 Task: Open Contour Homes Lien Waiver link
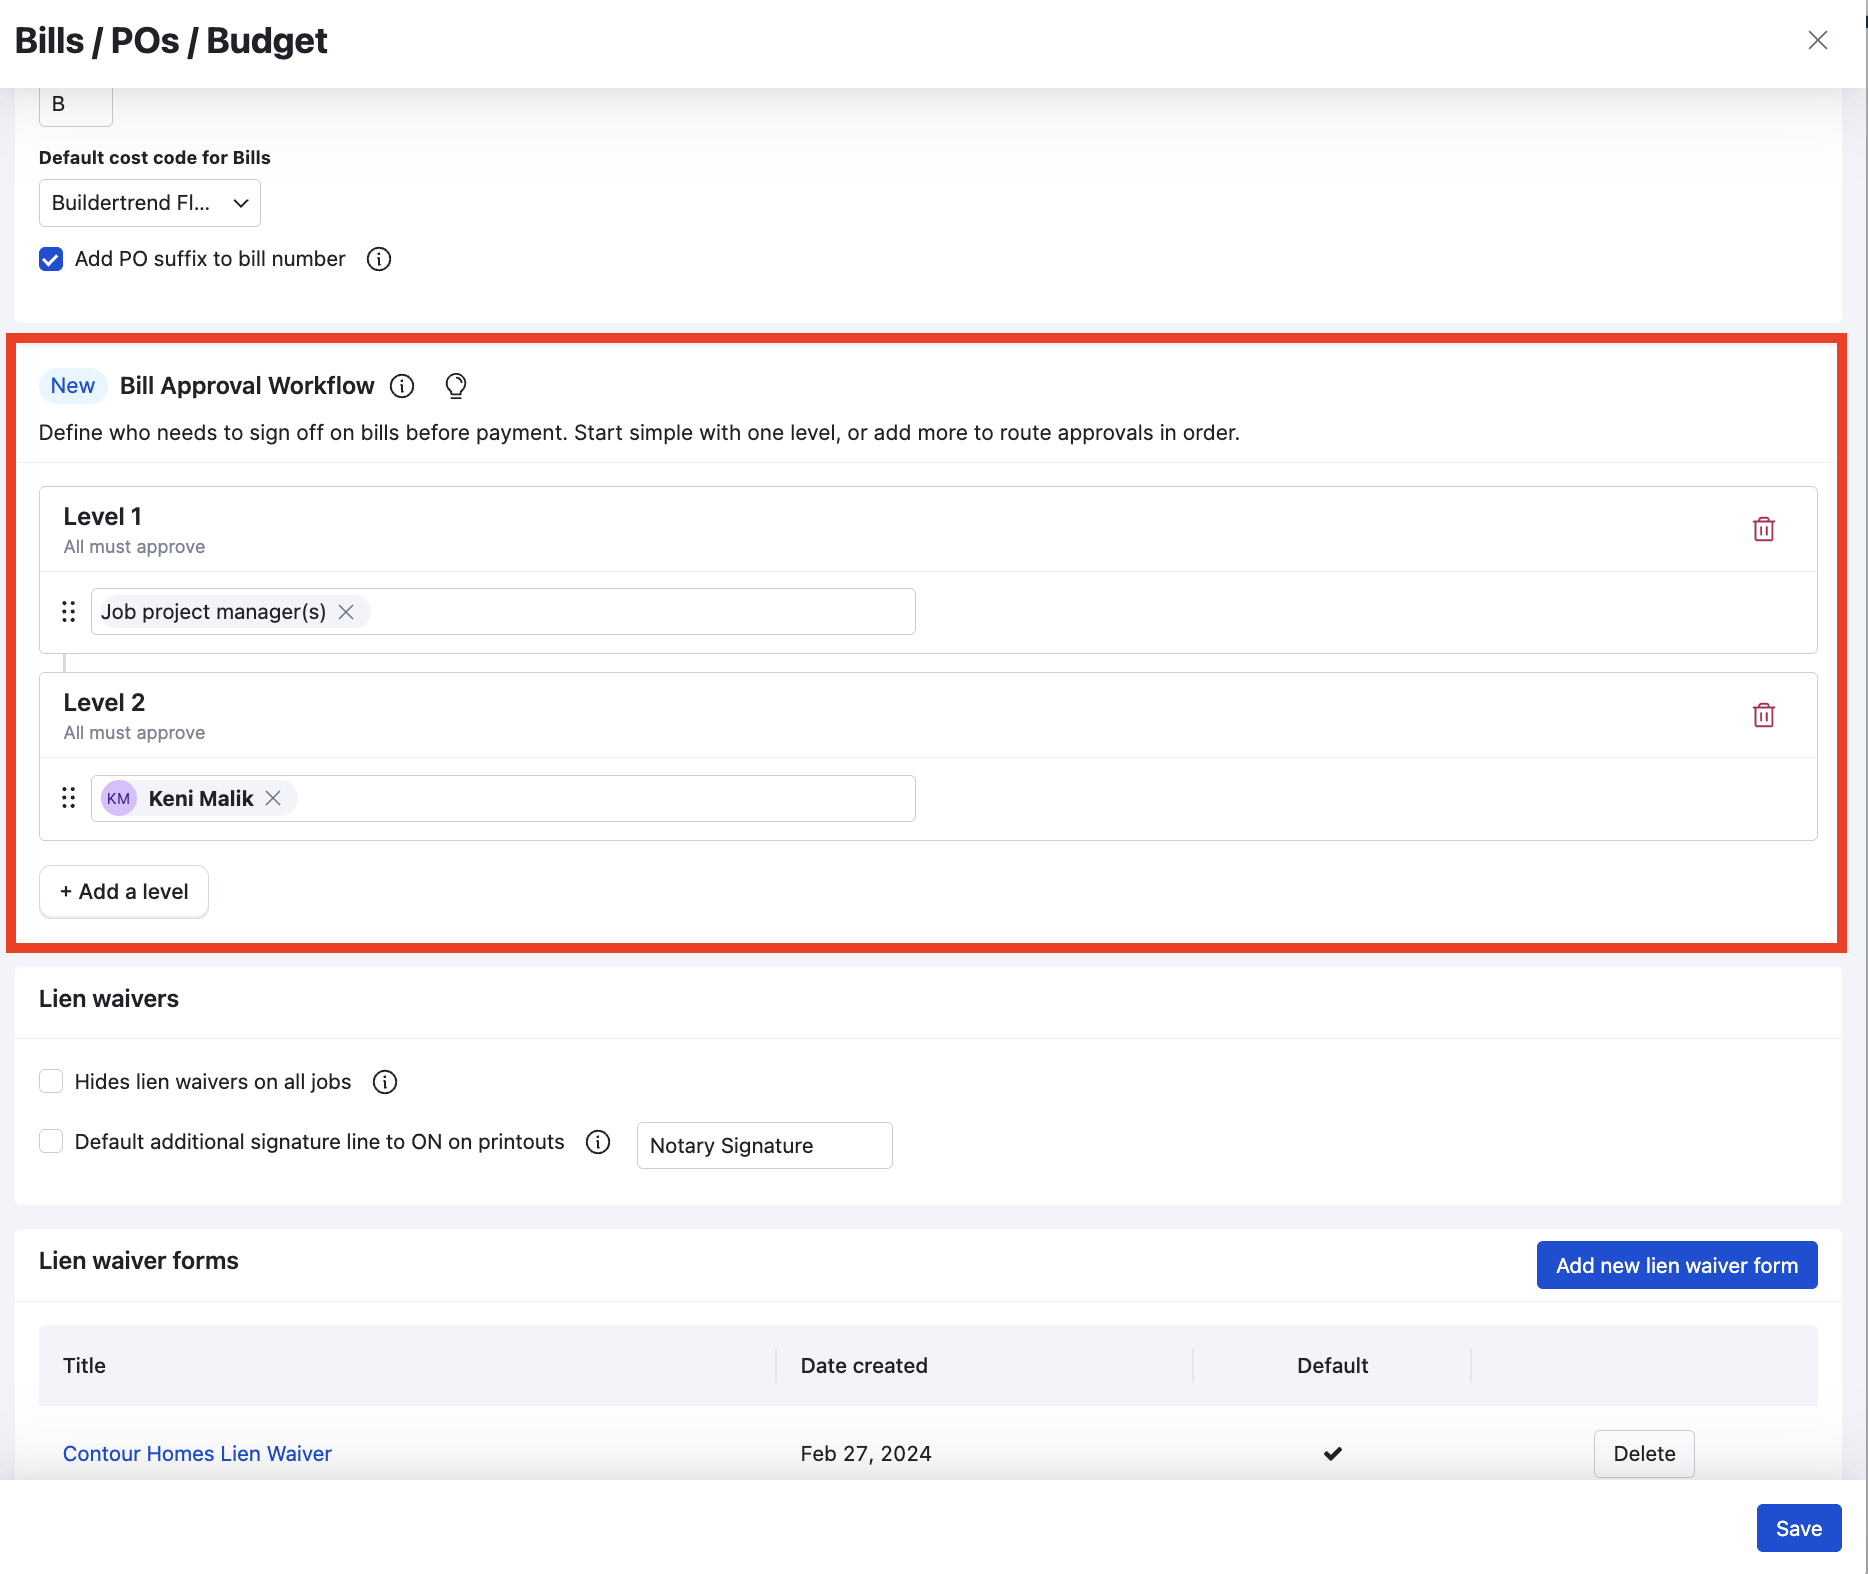click(x=197, y=1454)
